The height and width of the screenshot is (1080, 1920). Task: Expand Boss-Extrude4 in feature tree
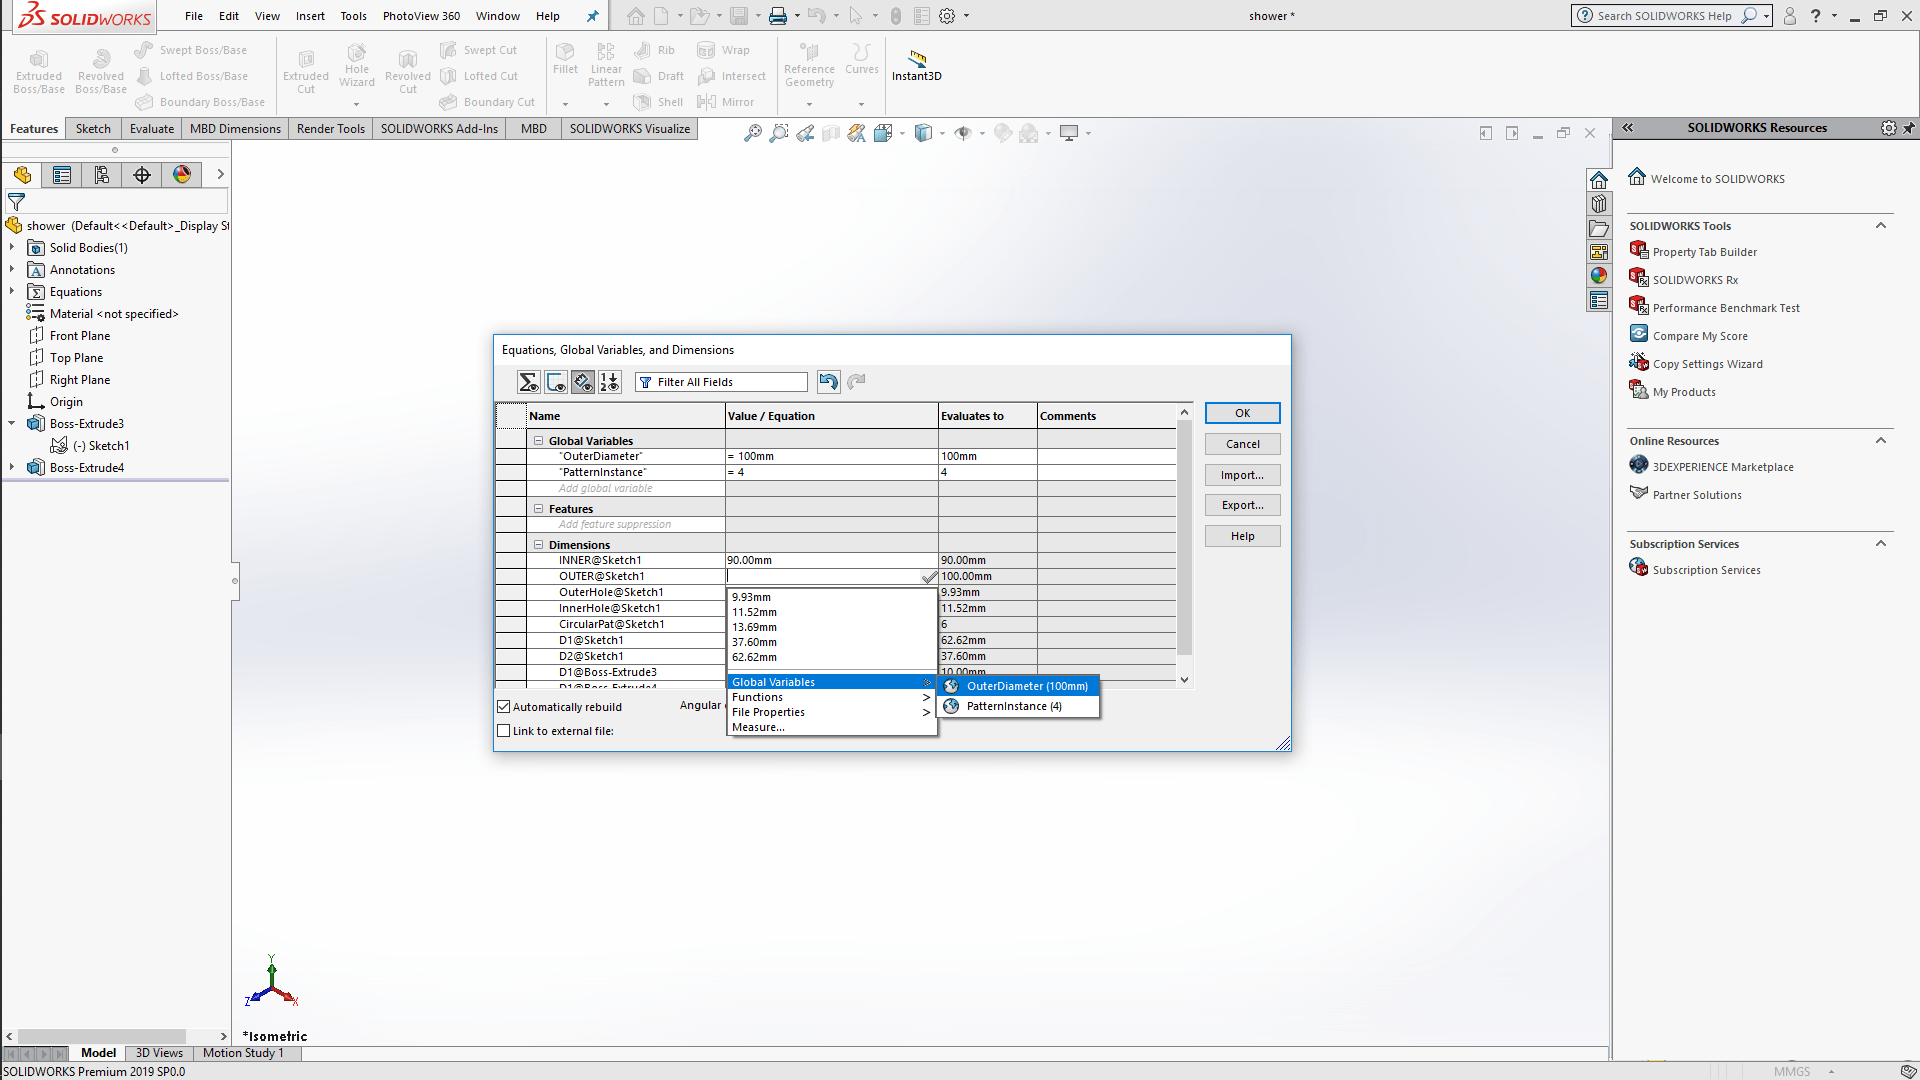pos(12,468)
